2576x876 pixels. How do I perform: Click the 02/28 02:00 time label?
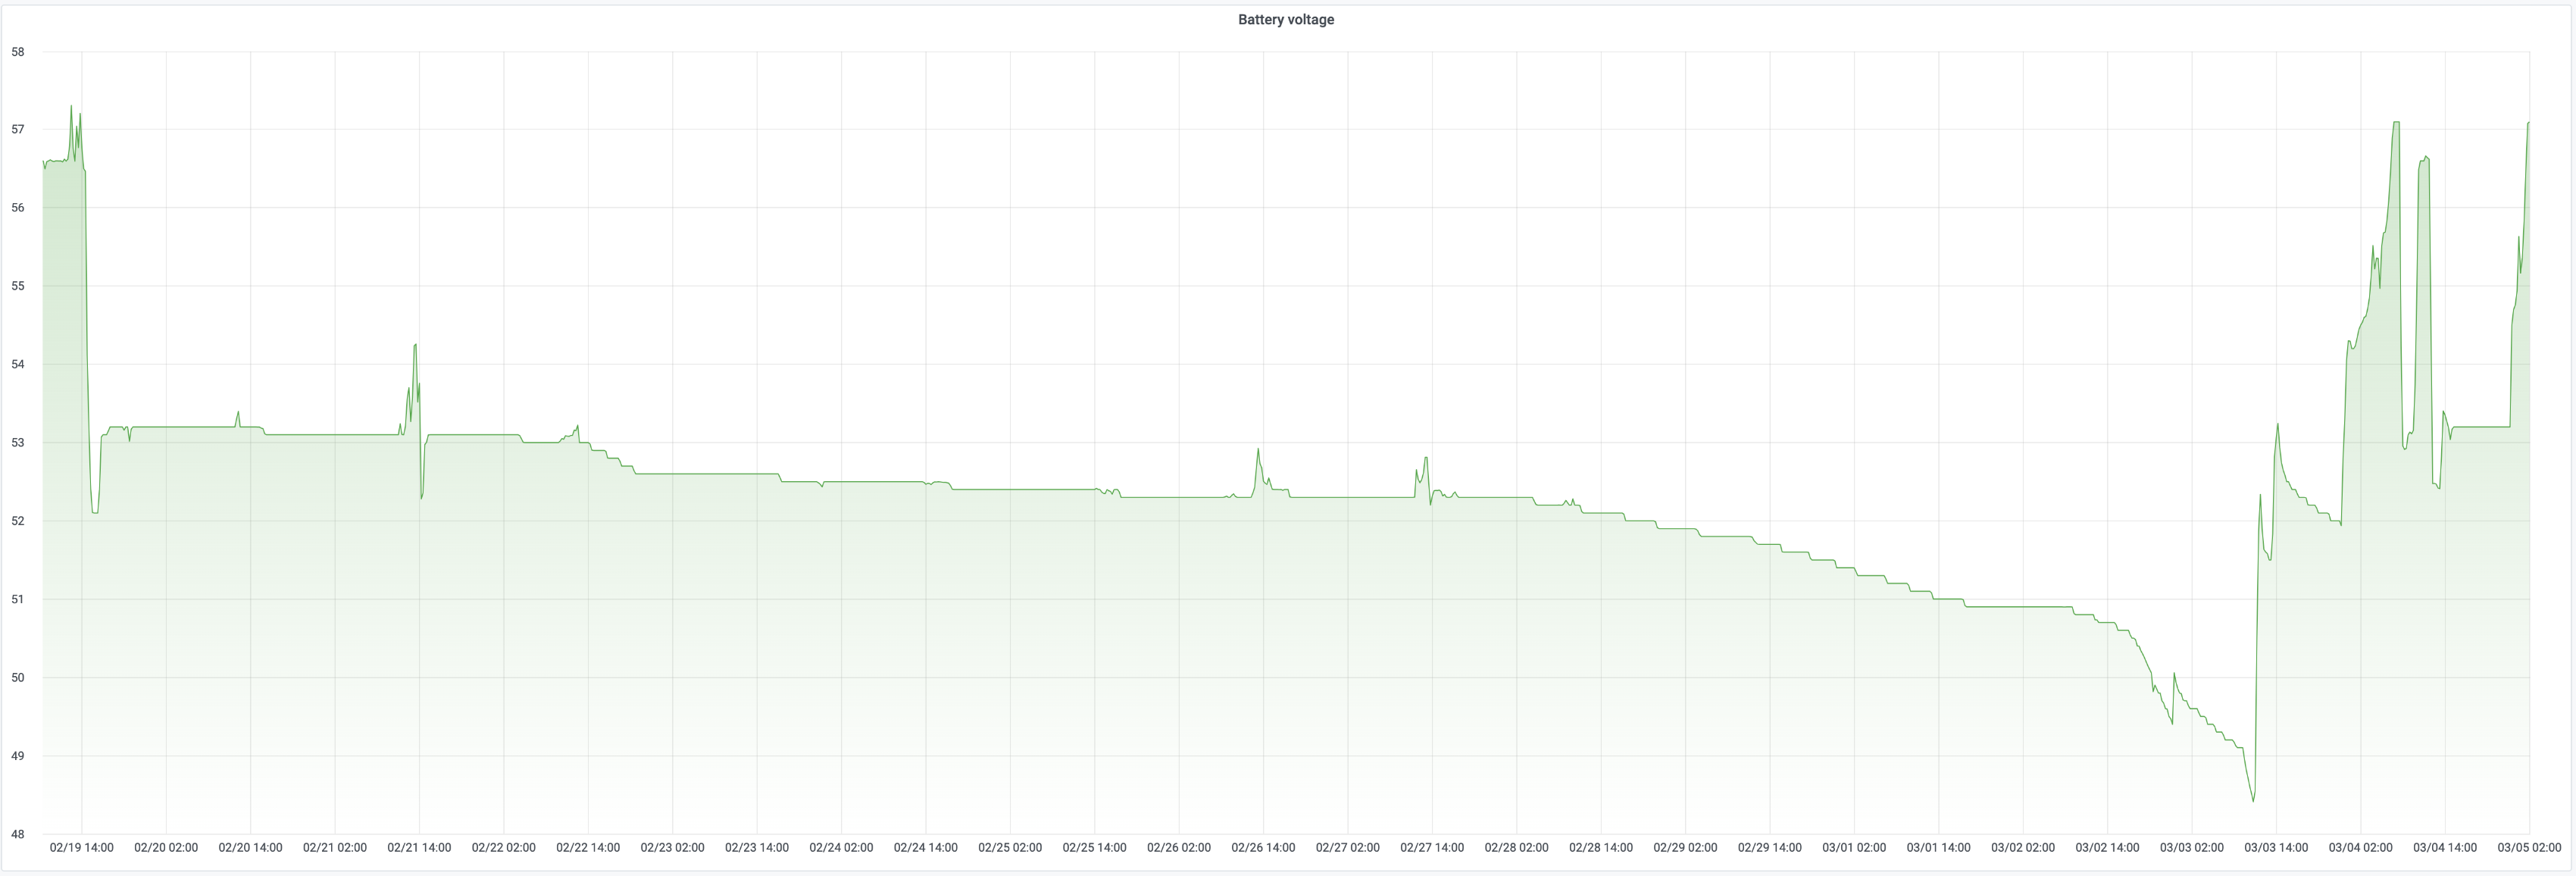pos(1517,847)
